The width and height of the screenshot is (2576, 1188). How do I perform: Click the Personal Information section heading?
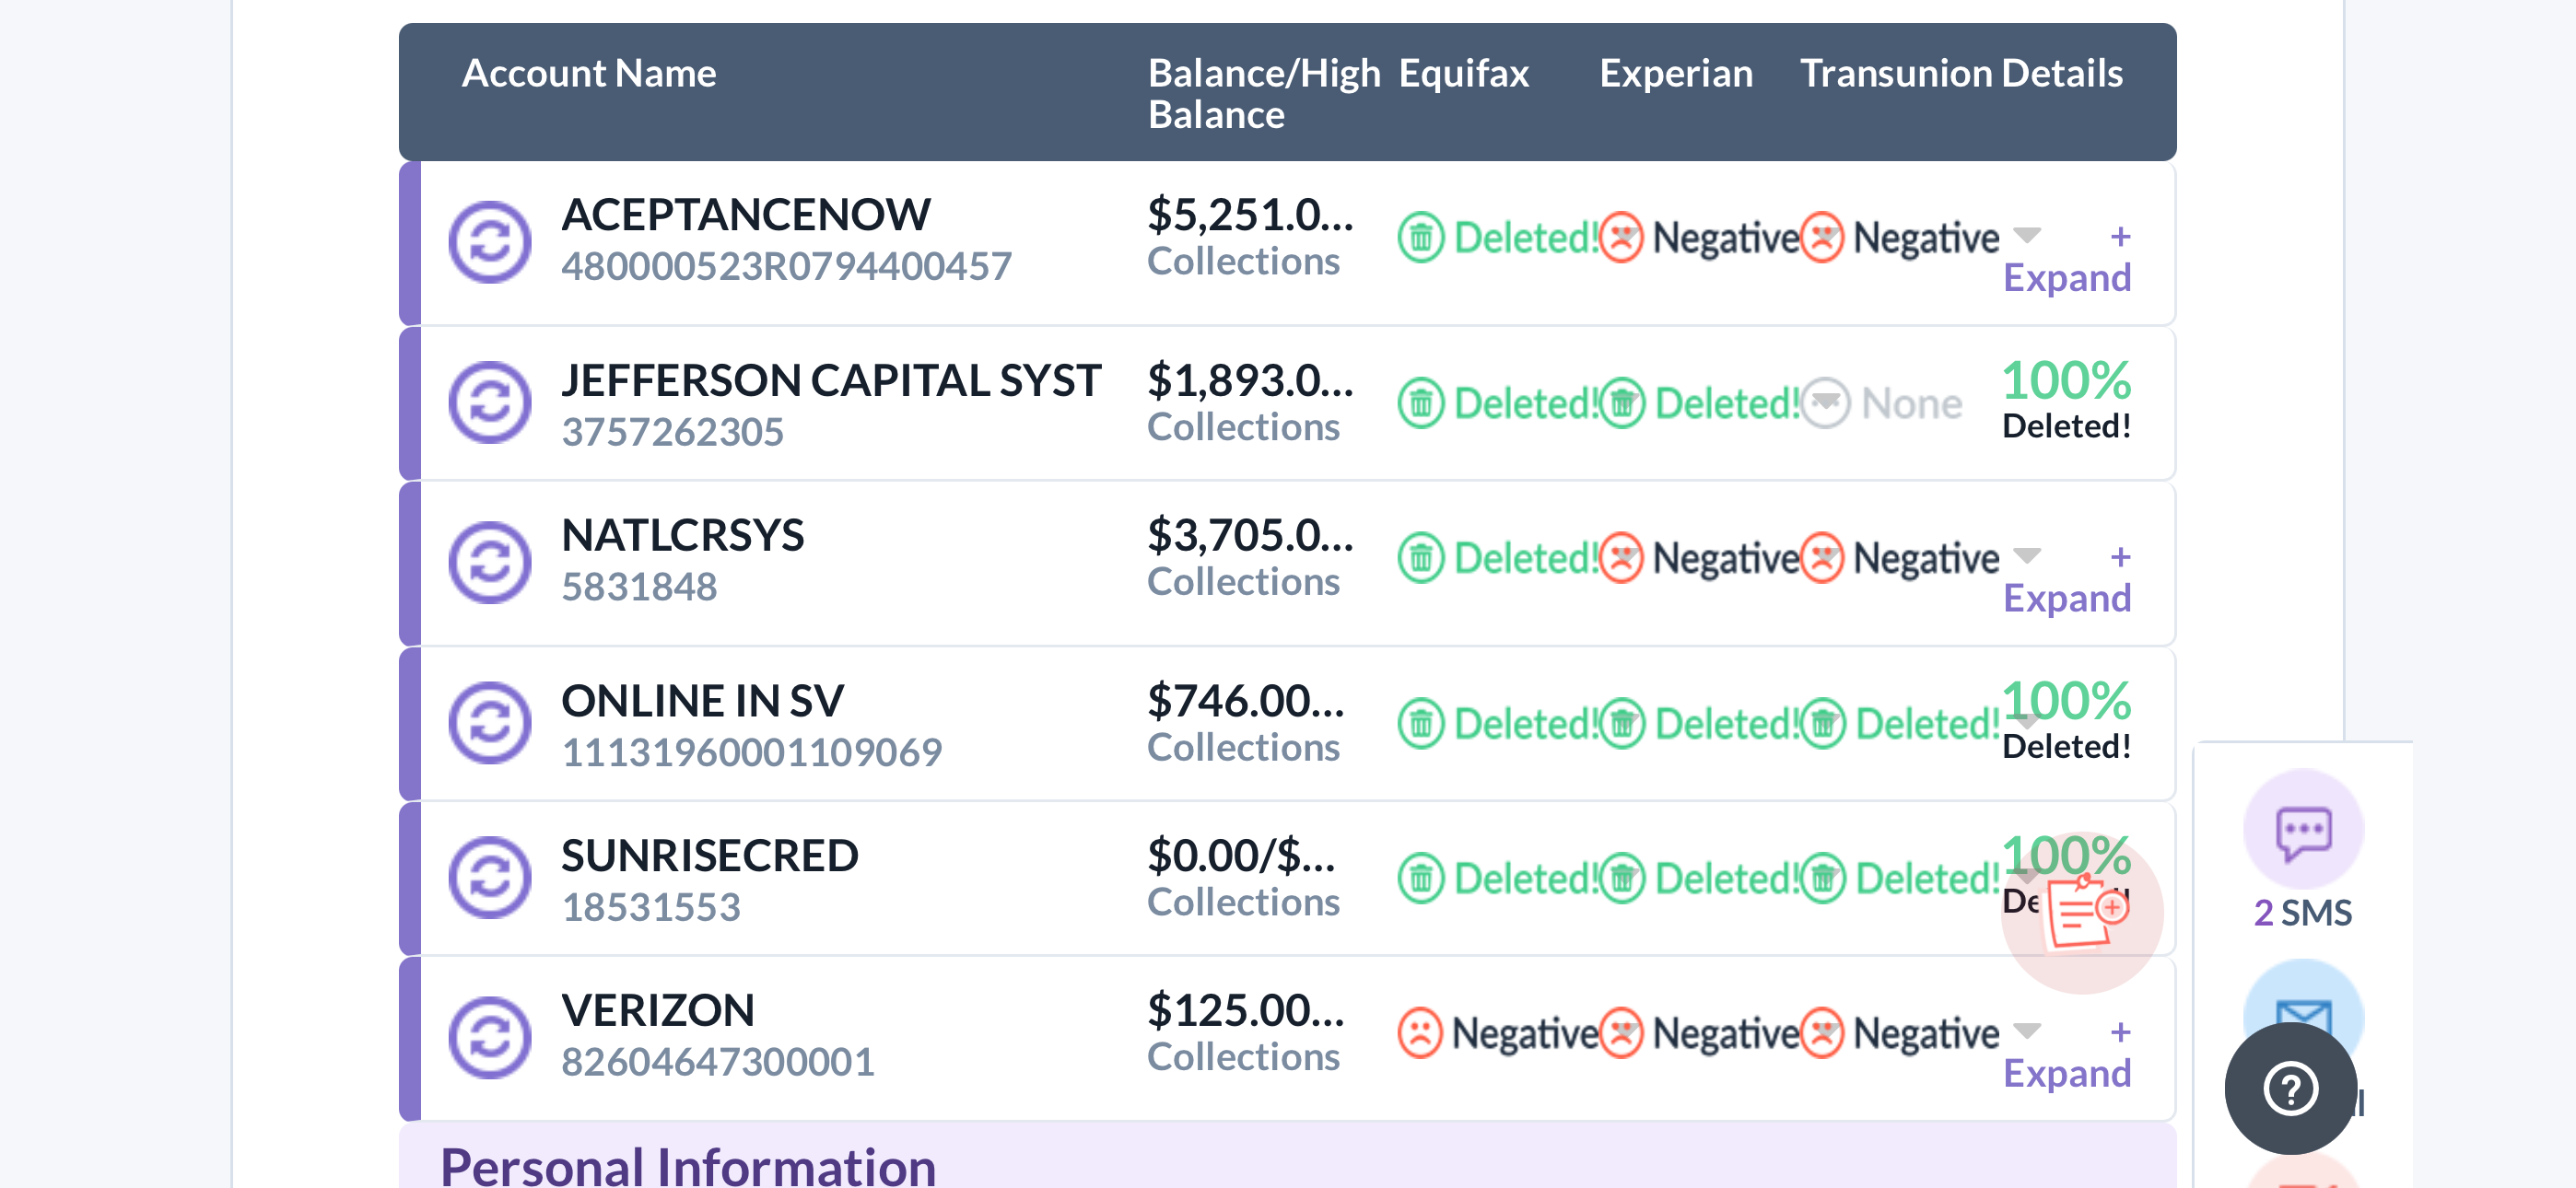[x=688, y=1166]
